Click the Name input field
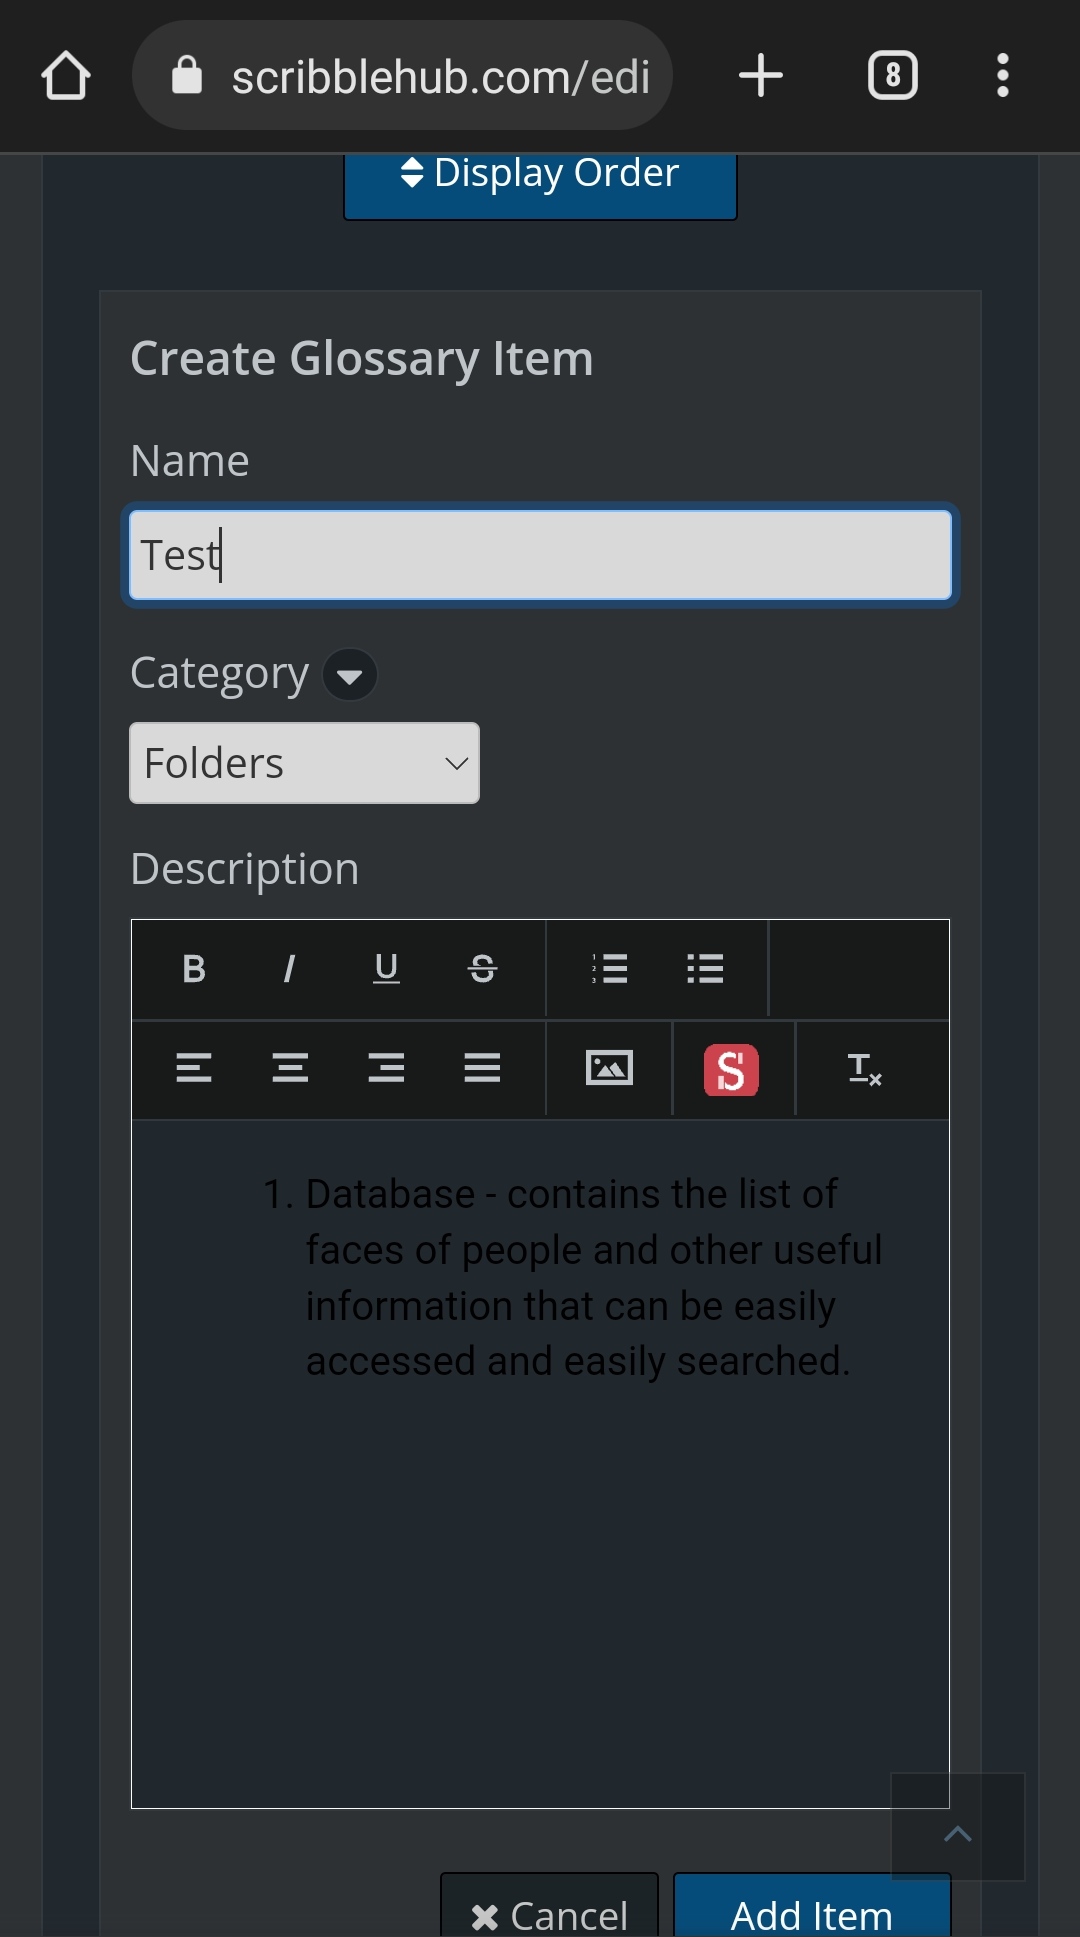Screen dimensions: 1080x1937 pyautogui.click(x=540, y=556)
